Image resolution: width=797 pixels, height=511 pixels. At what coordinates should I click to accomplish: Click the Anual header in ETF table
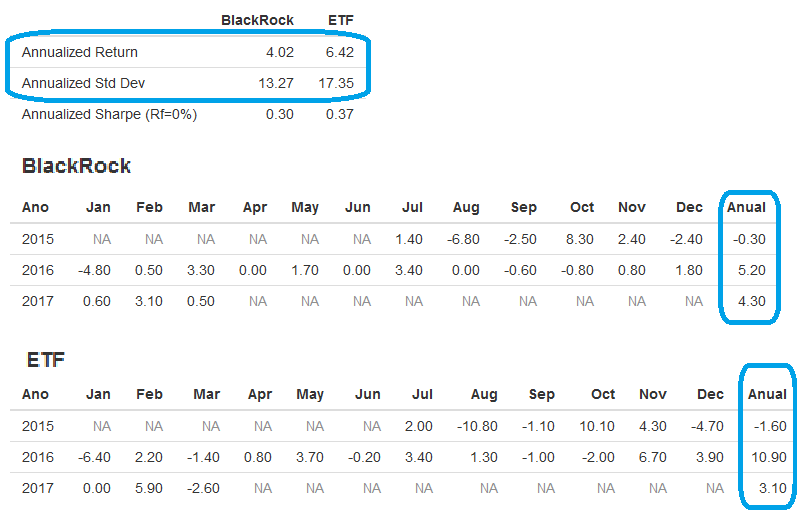[767, 394]
